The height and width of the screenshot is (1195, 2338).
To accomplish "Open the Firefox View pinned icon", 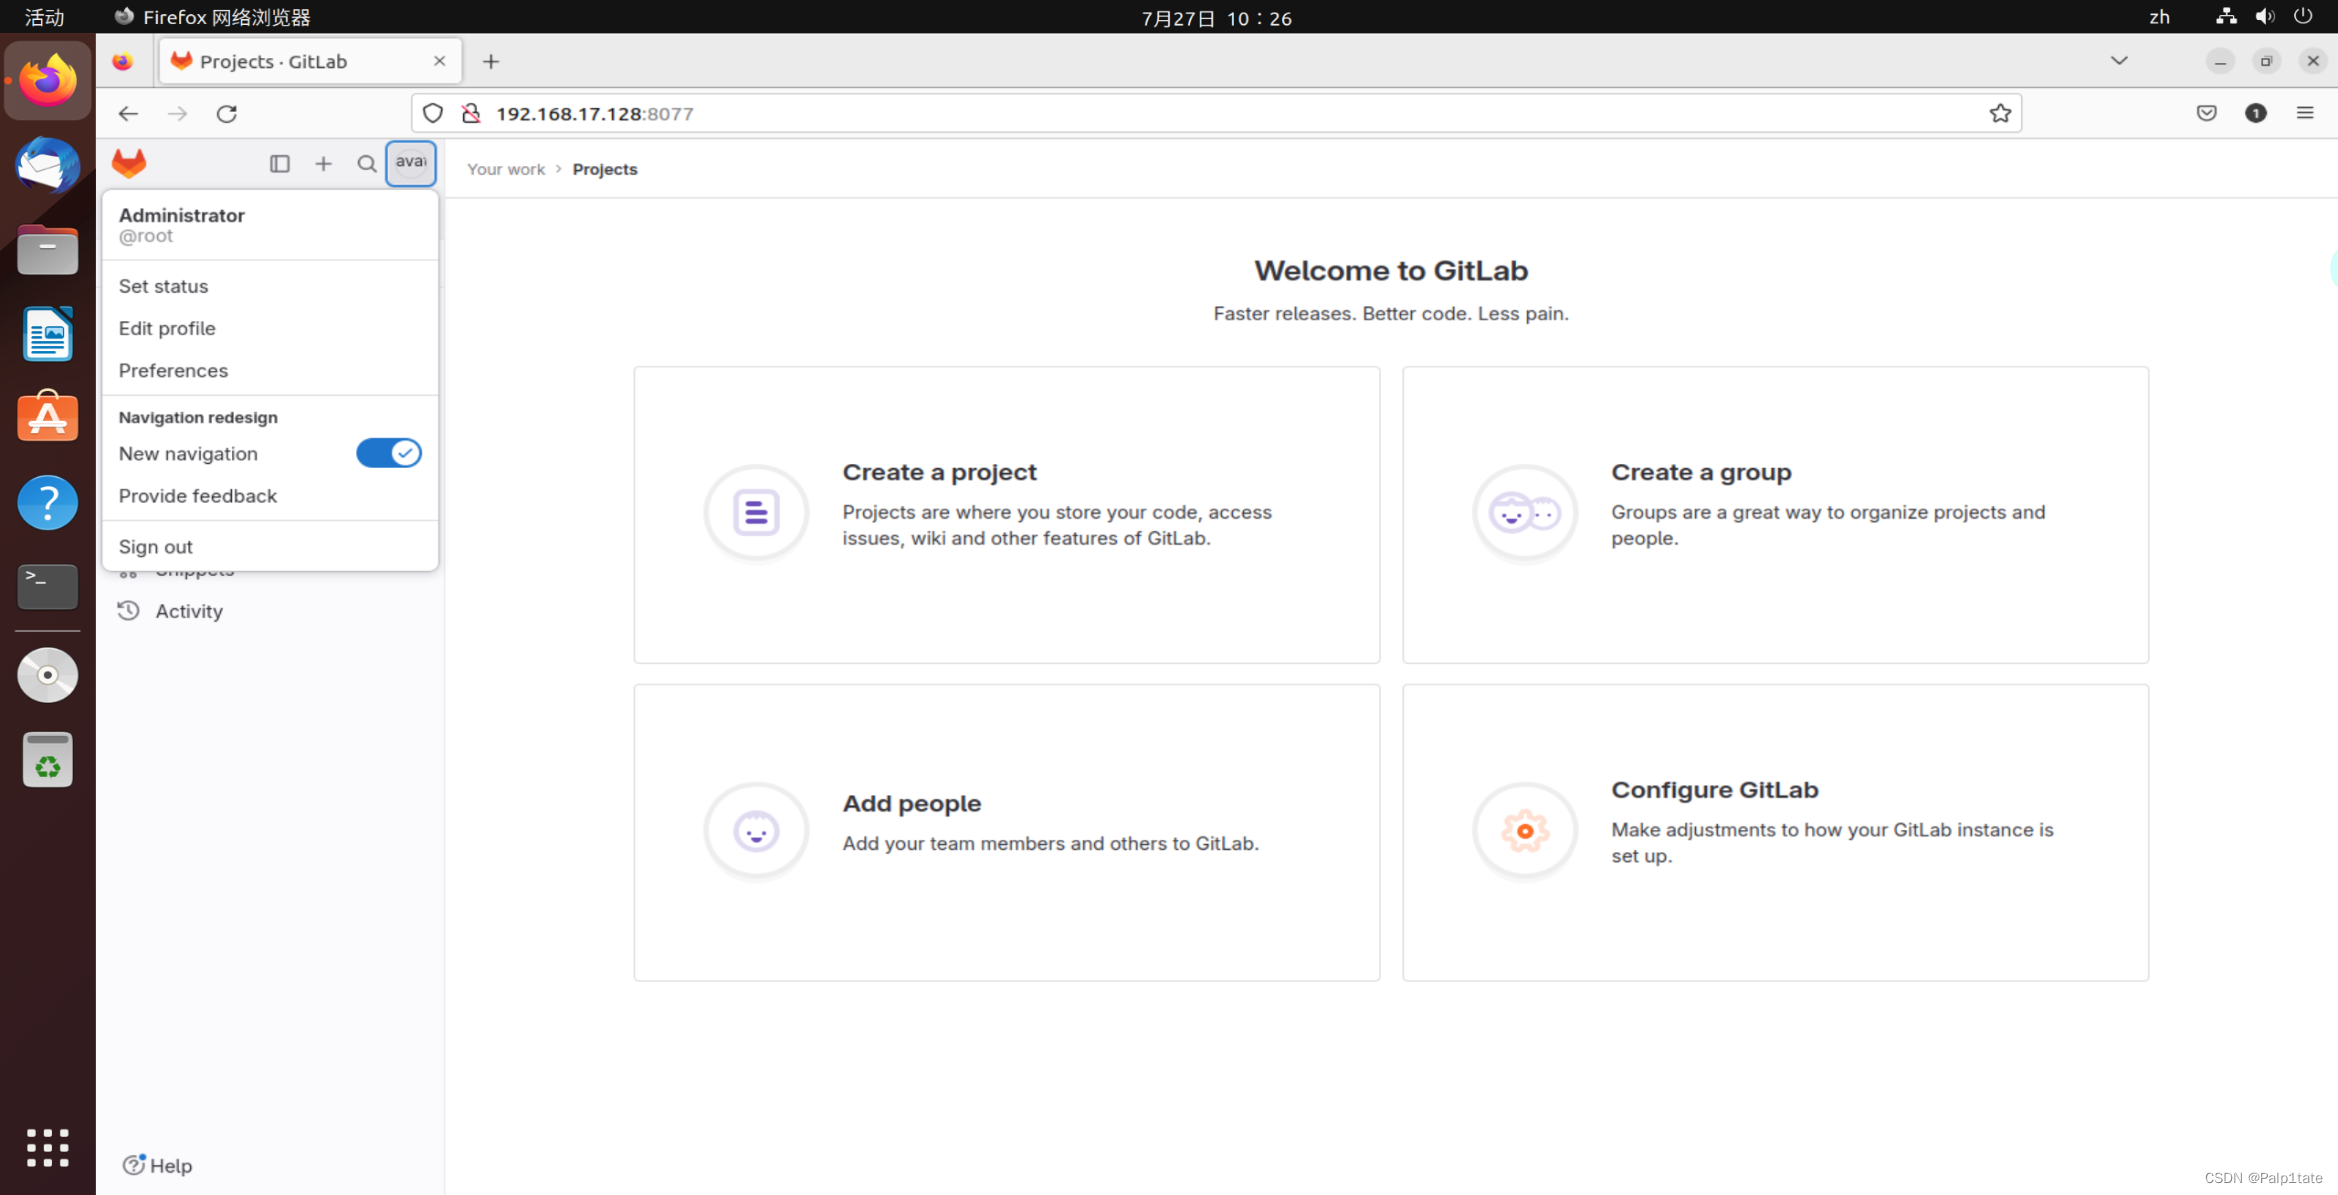I will [123, 61].
